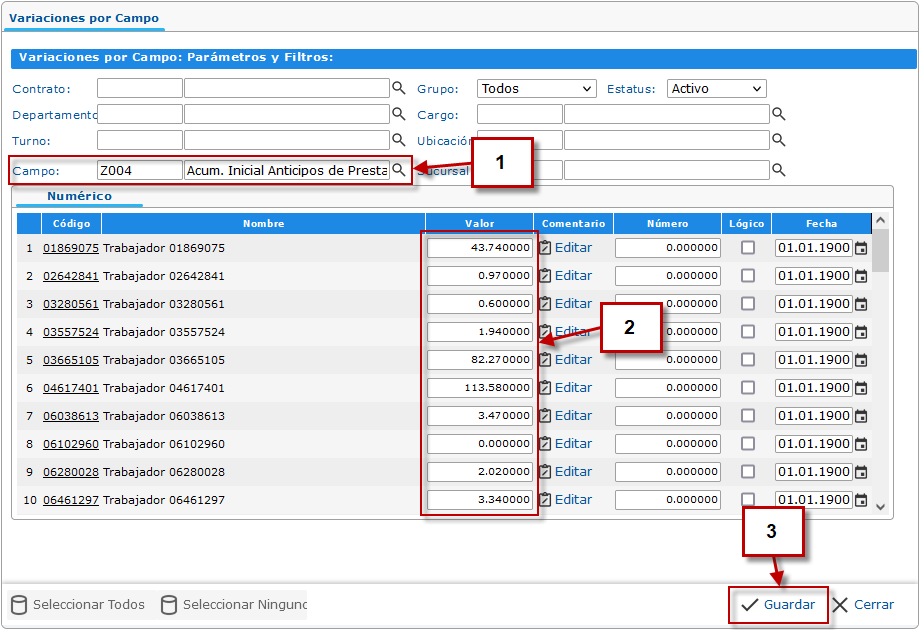The height and width of the screenshot is (630, 920).
Task: Click the Seleccionar Todos database icon
Action: [19, 605]
